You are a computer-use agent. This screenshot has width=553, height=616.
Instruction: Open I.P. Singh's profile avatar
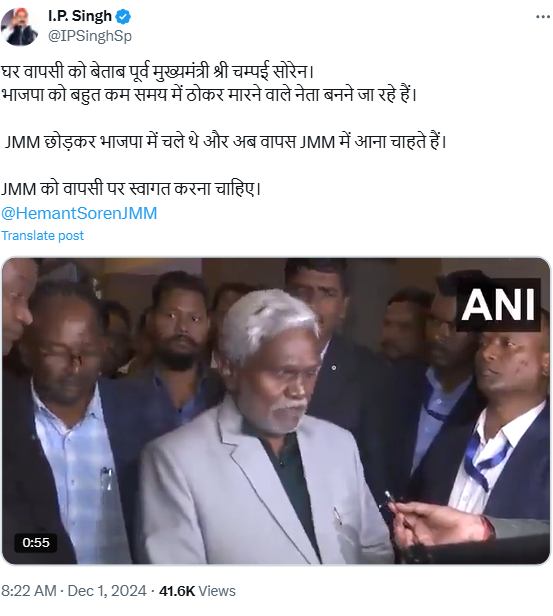(x=20, y=27)
